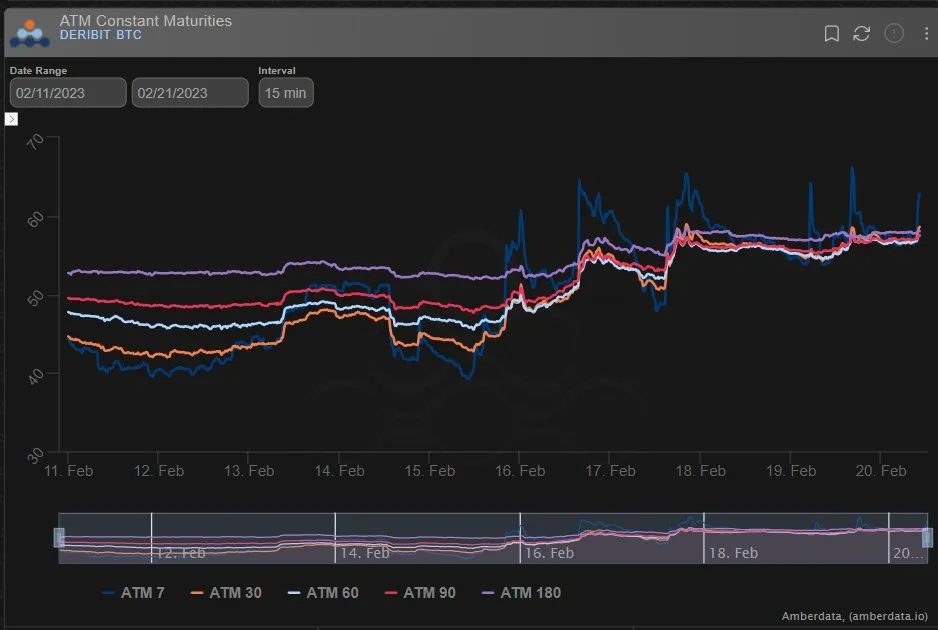Click the DERIBIT BTC subtitle

pyautogui.click(x=100, y=35)
